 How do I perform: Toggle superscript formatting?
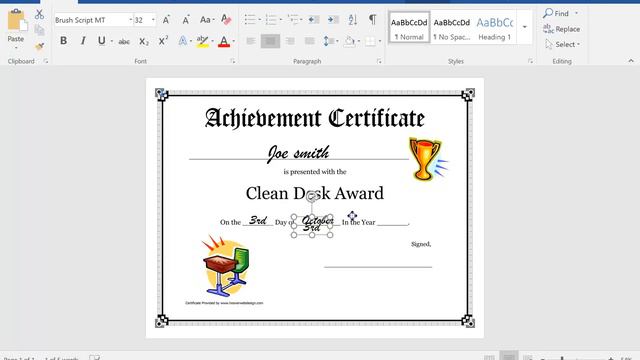pos(163,41)
